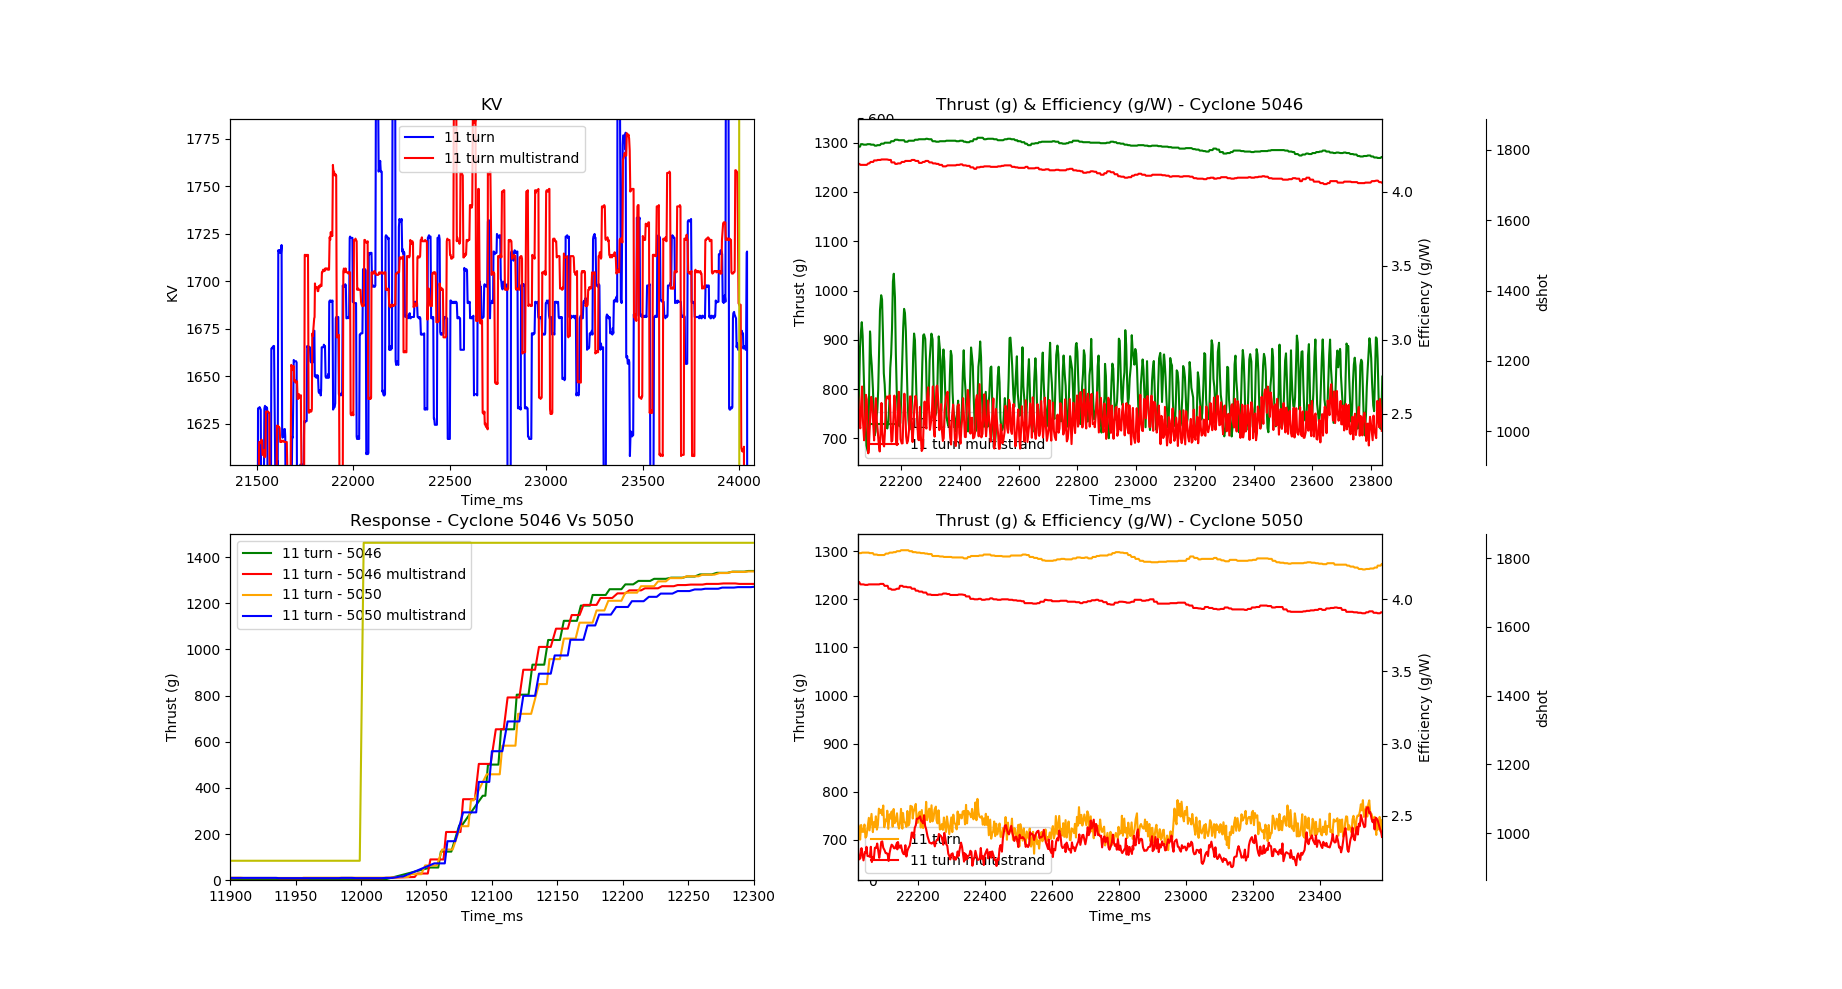Click the "22500" x-axis tick in KV plot
Image resolution: width=1842 pixels, height=989 pixels.
(450, 481)
